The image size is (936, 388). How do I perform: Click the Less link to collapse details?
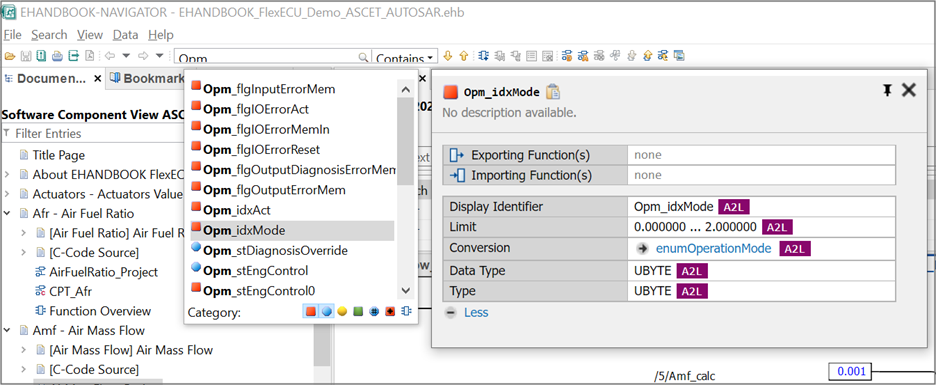pos(476,312)
